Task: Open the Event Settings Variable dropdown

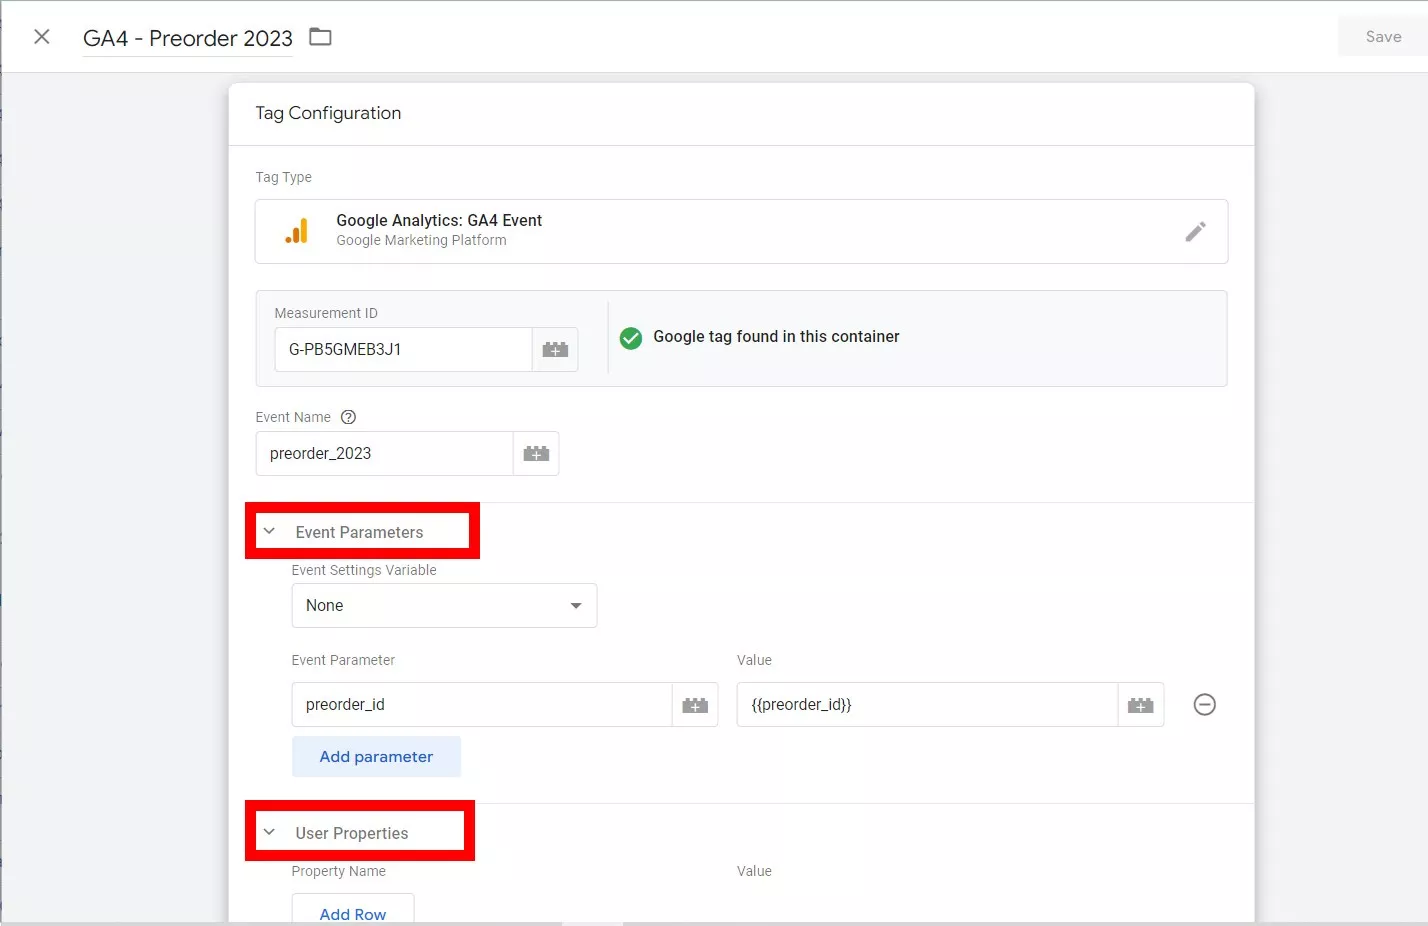Action: (x=444, y=606)
